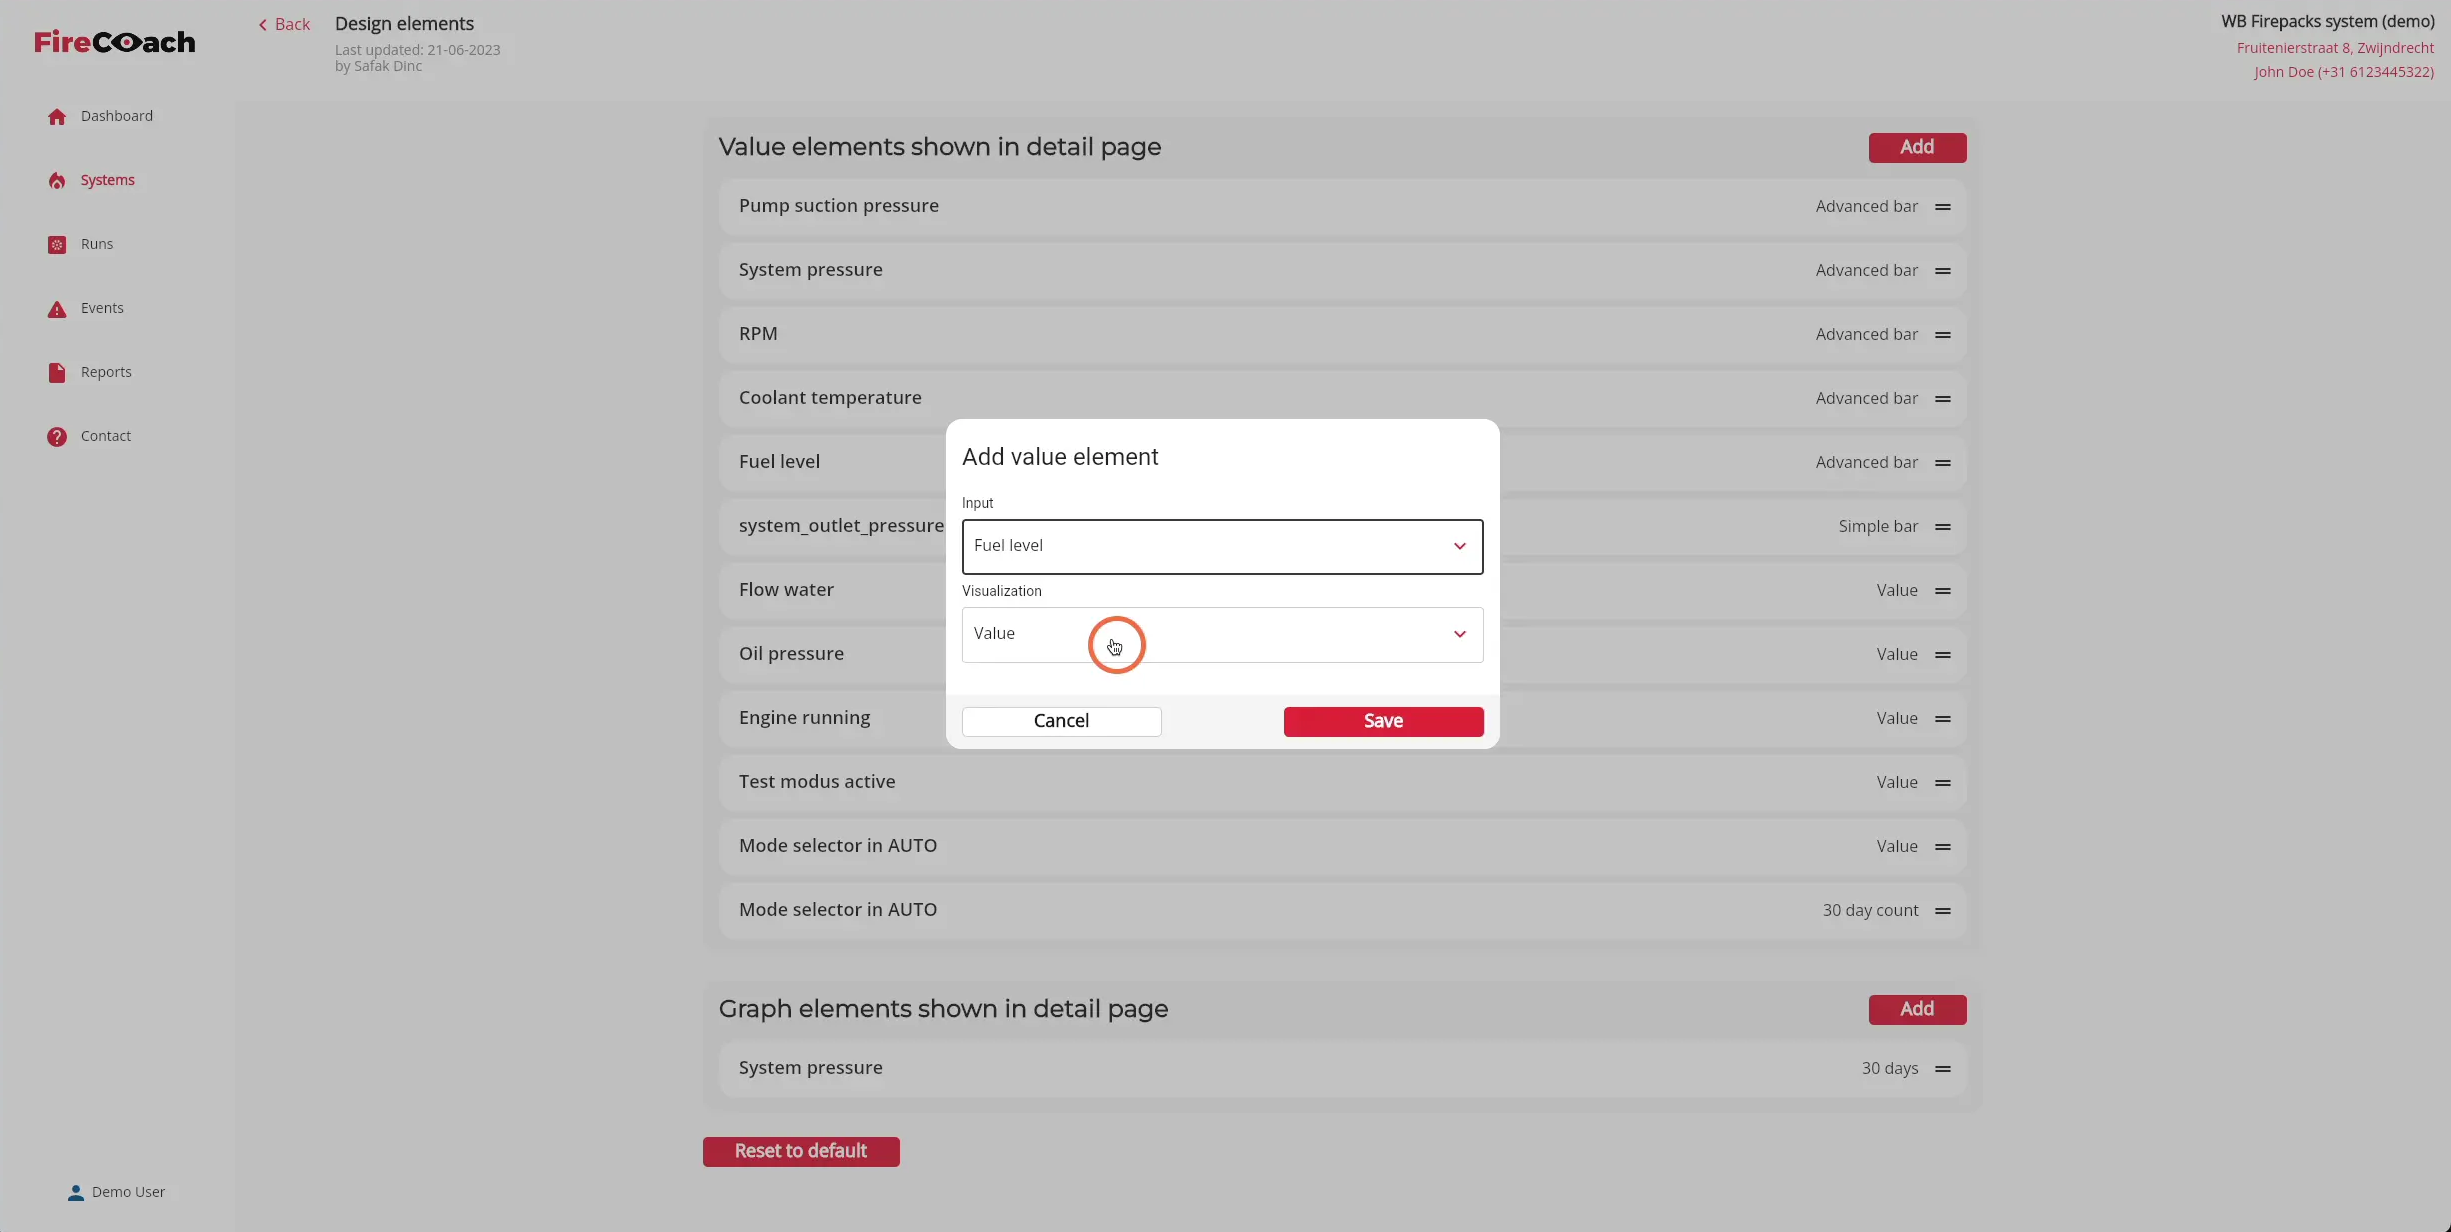Click the Contact sidebar label

(x=106, y=436)
